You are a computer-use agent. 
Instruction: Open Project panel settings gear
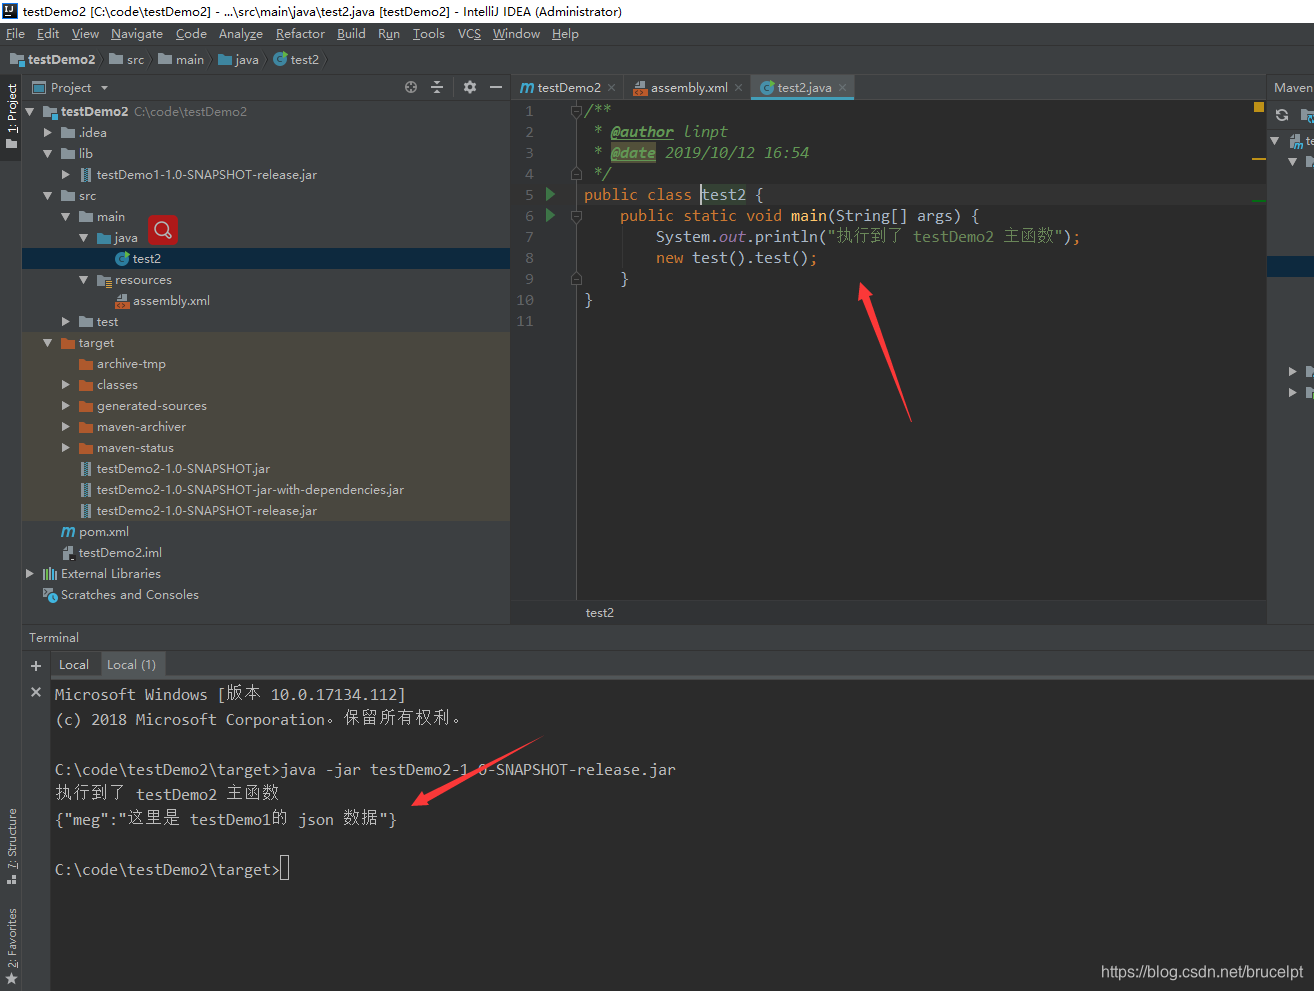tap(470, 88)
